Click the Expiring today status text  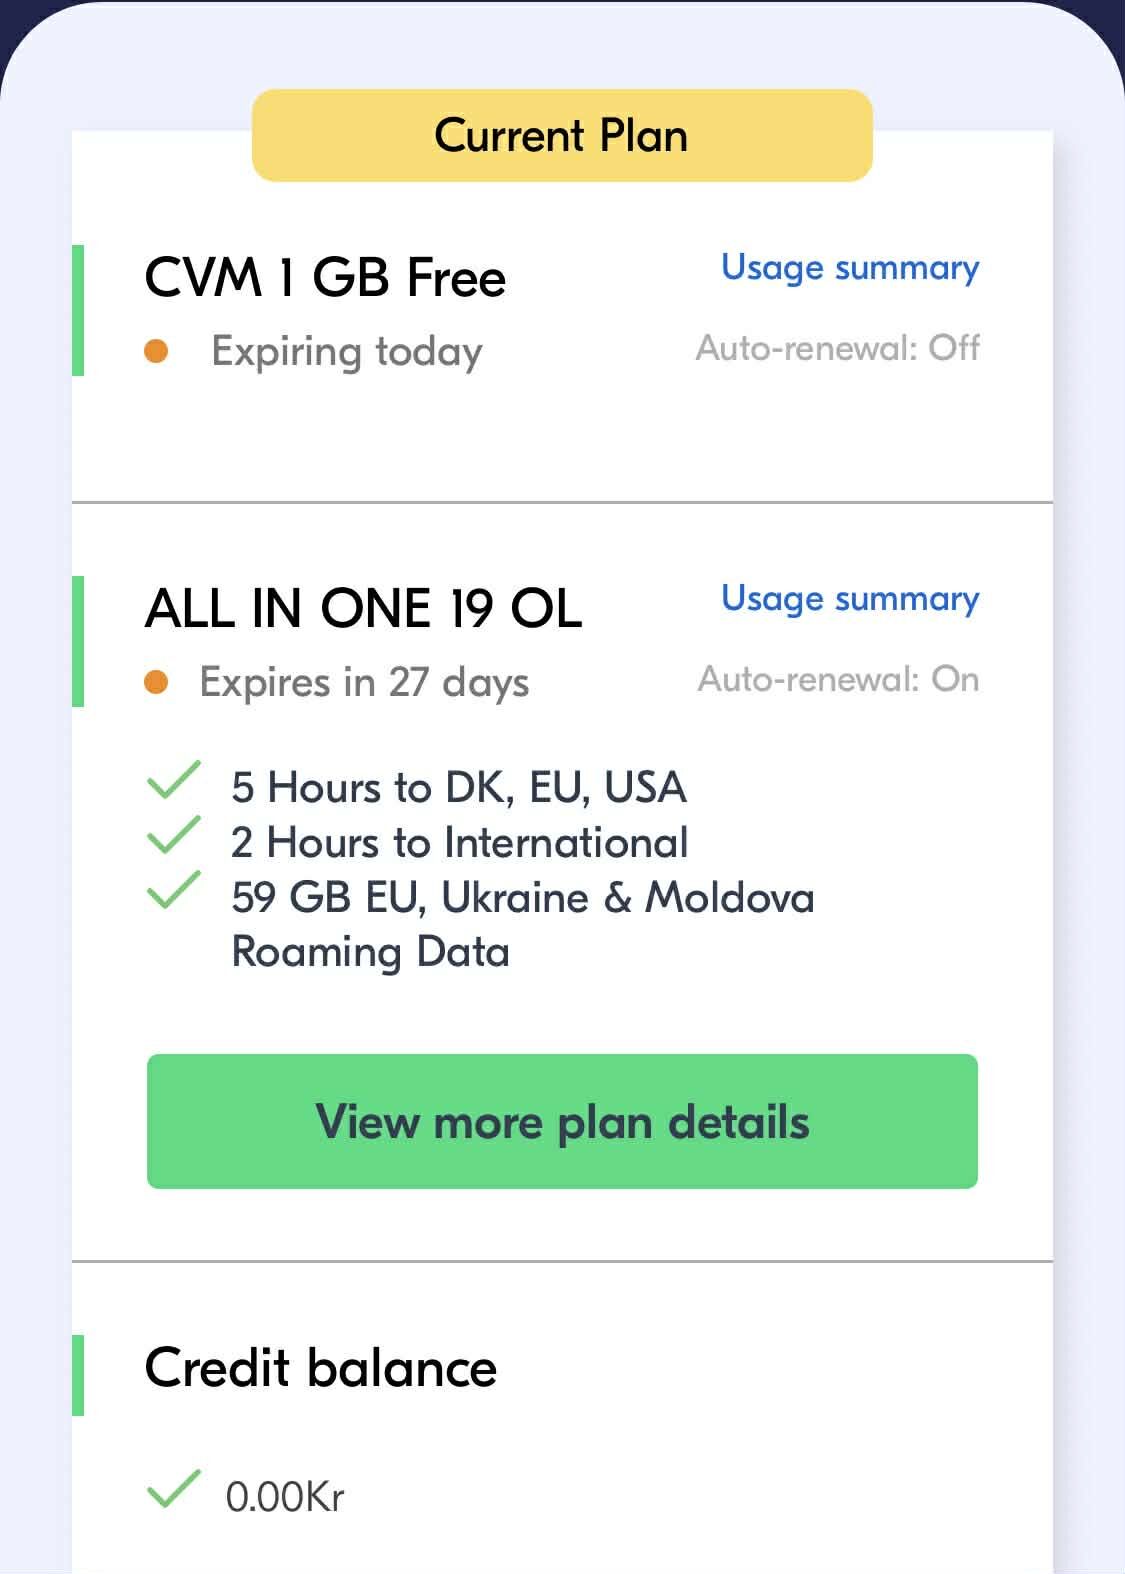[346, 352]
